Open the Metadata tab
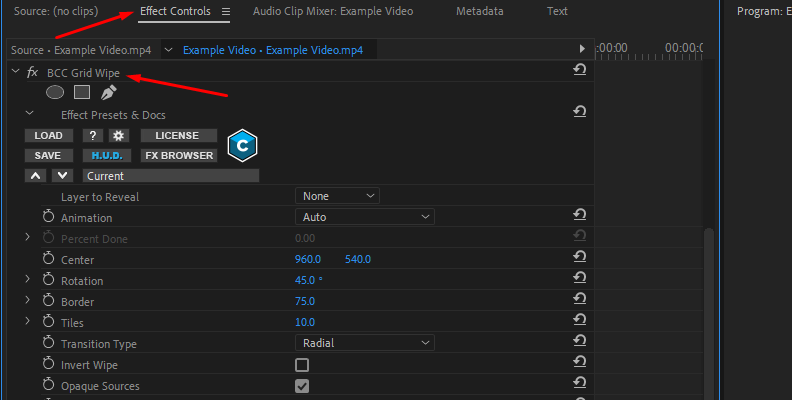The image size is (792, 400). pyautogui.click(x=480, y=12)
